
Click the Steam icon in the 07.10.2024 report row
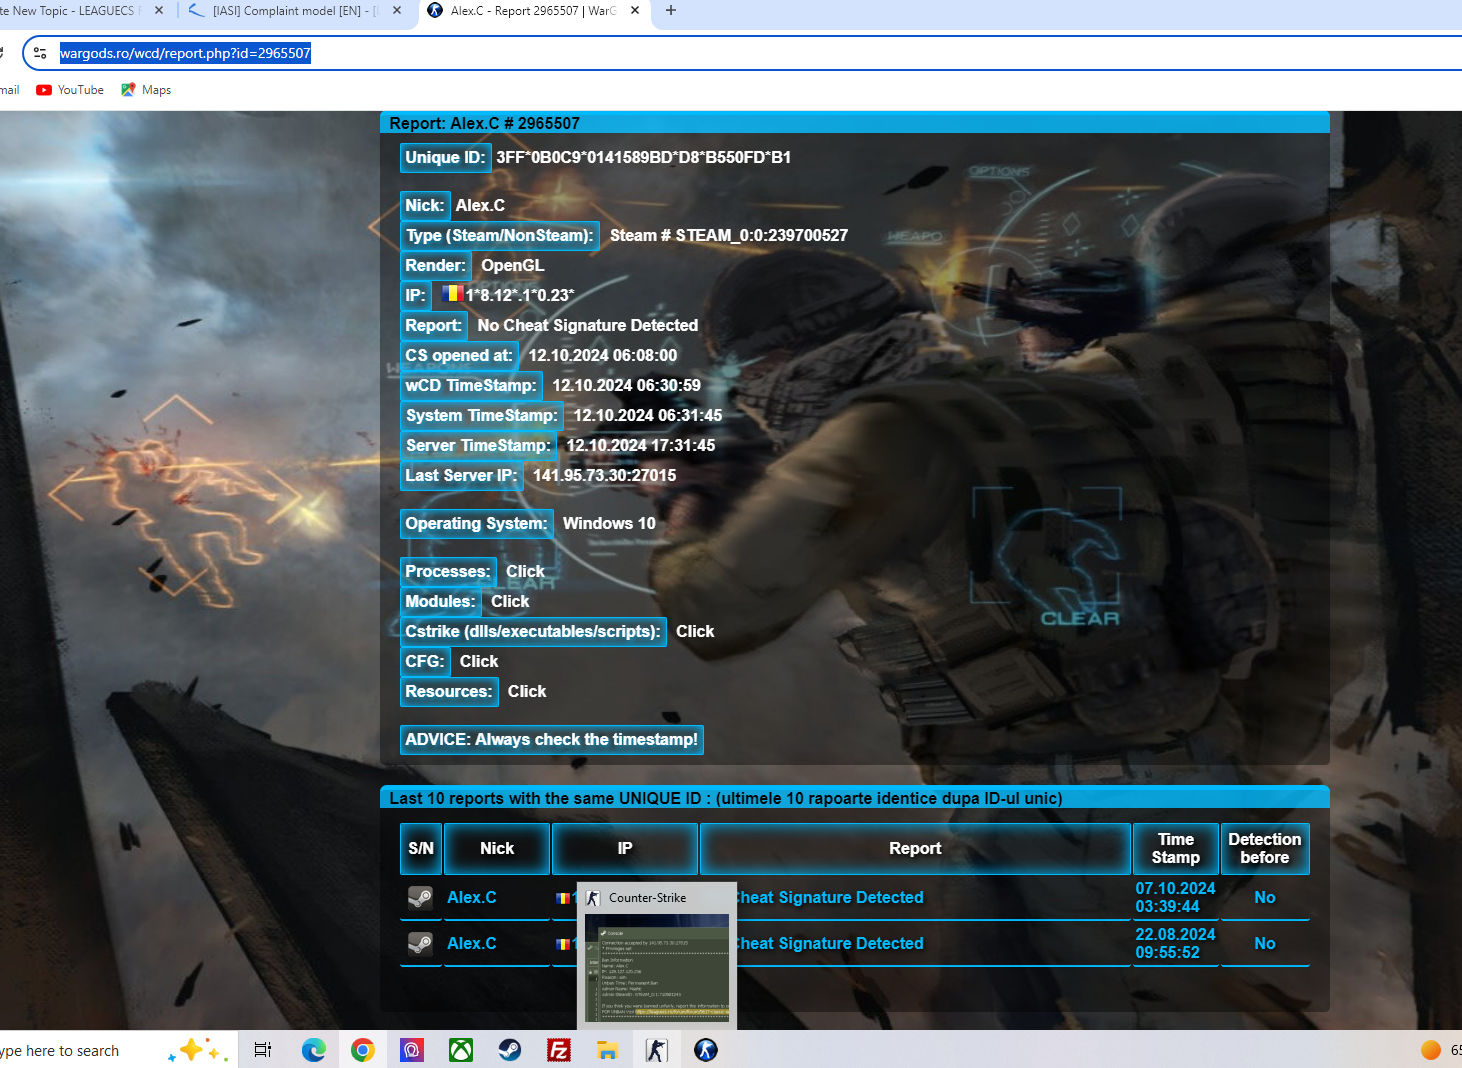point(420,898)
